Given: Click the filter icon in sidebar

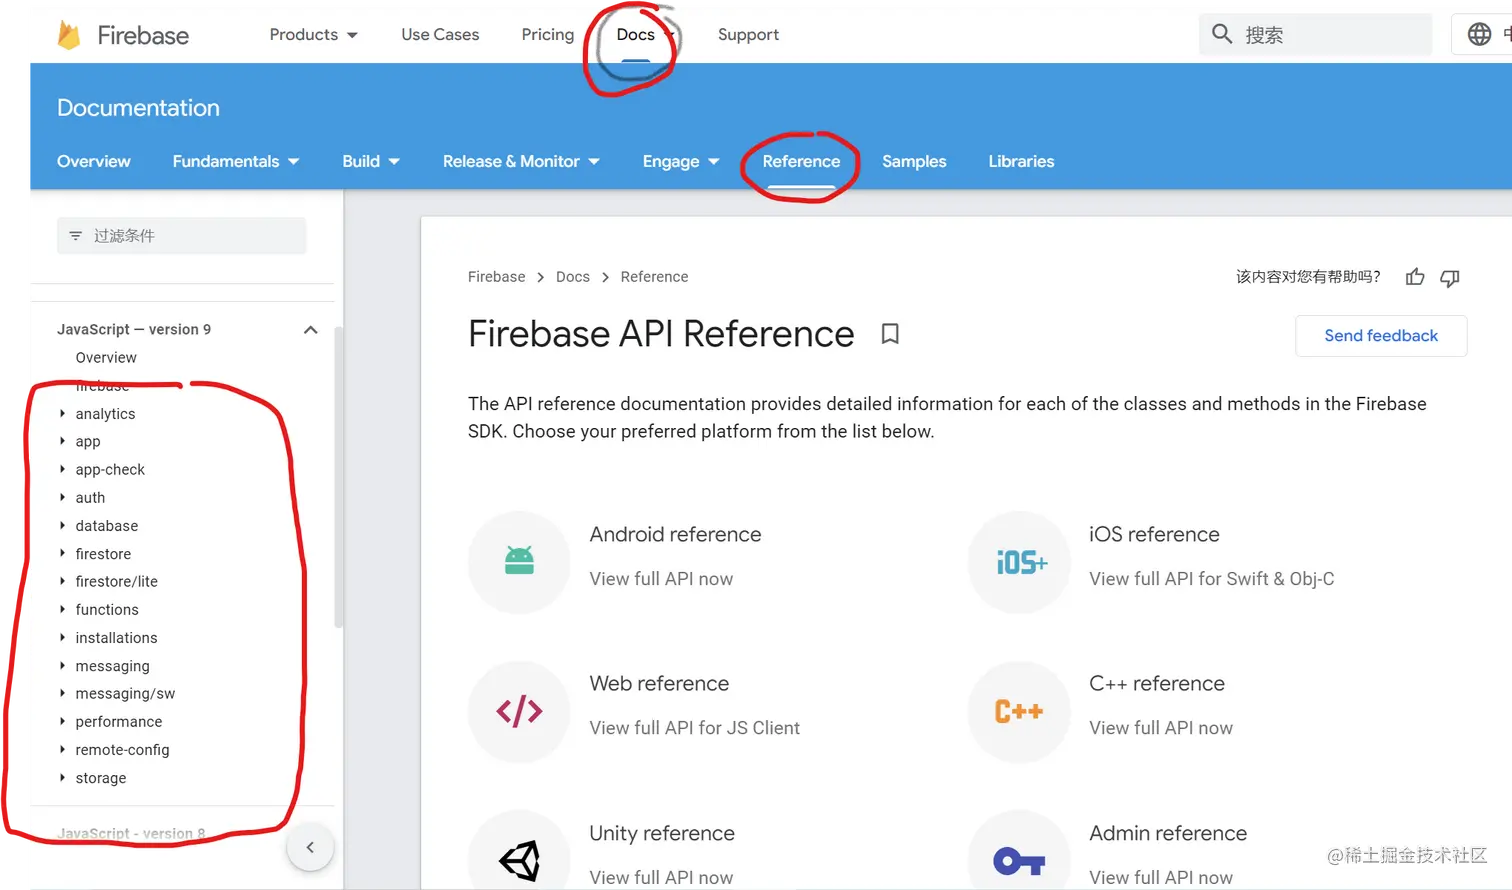Looking at the screenshot, I should 75,236.
